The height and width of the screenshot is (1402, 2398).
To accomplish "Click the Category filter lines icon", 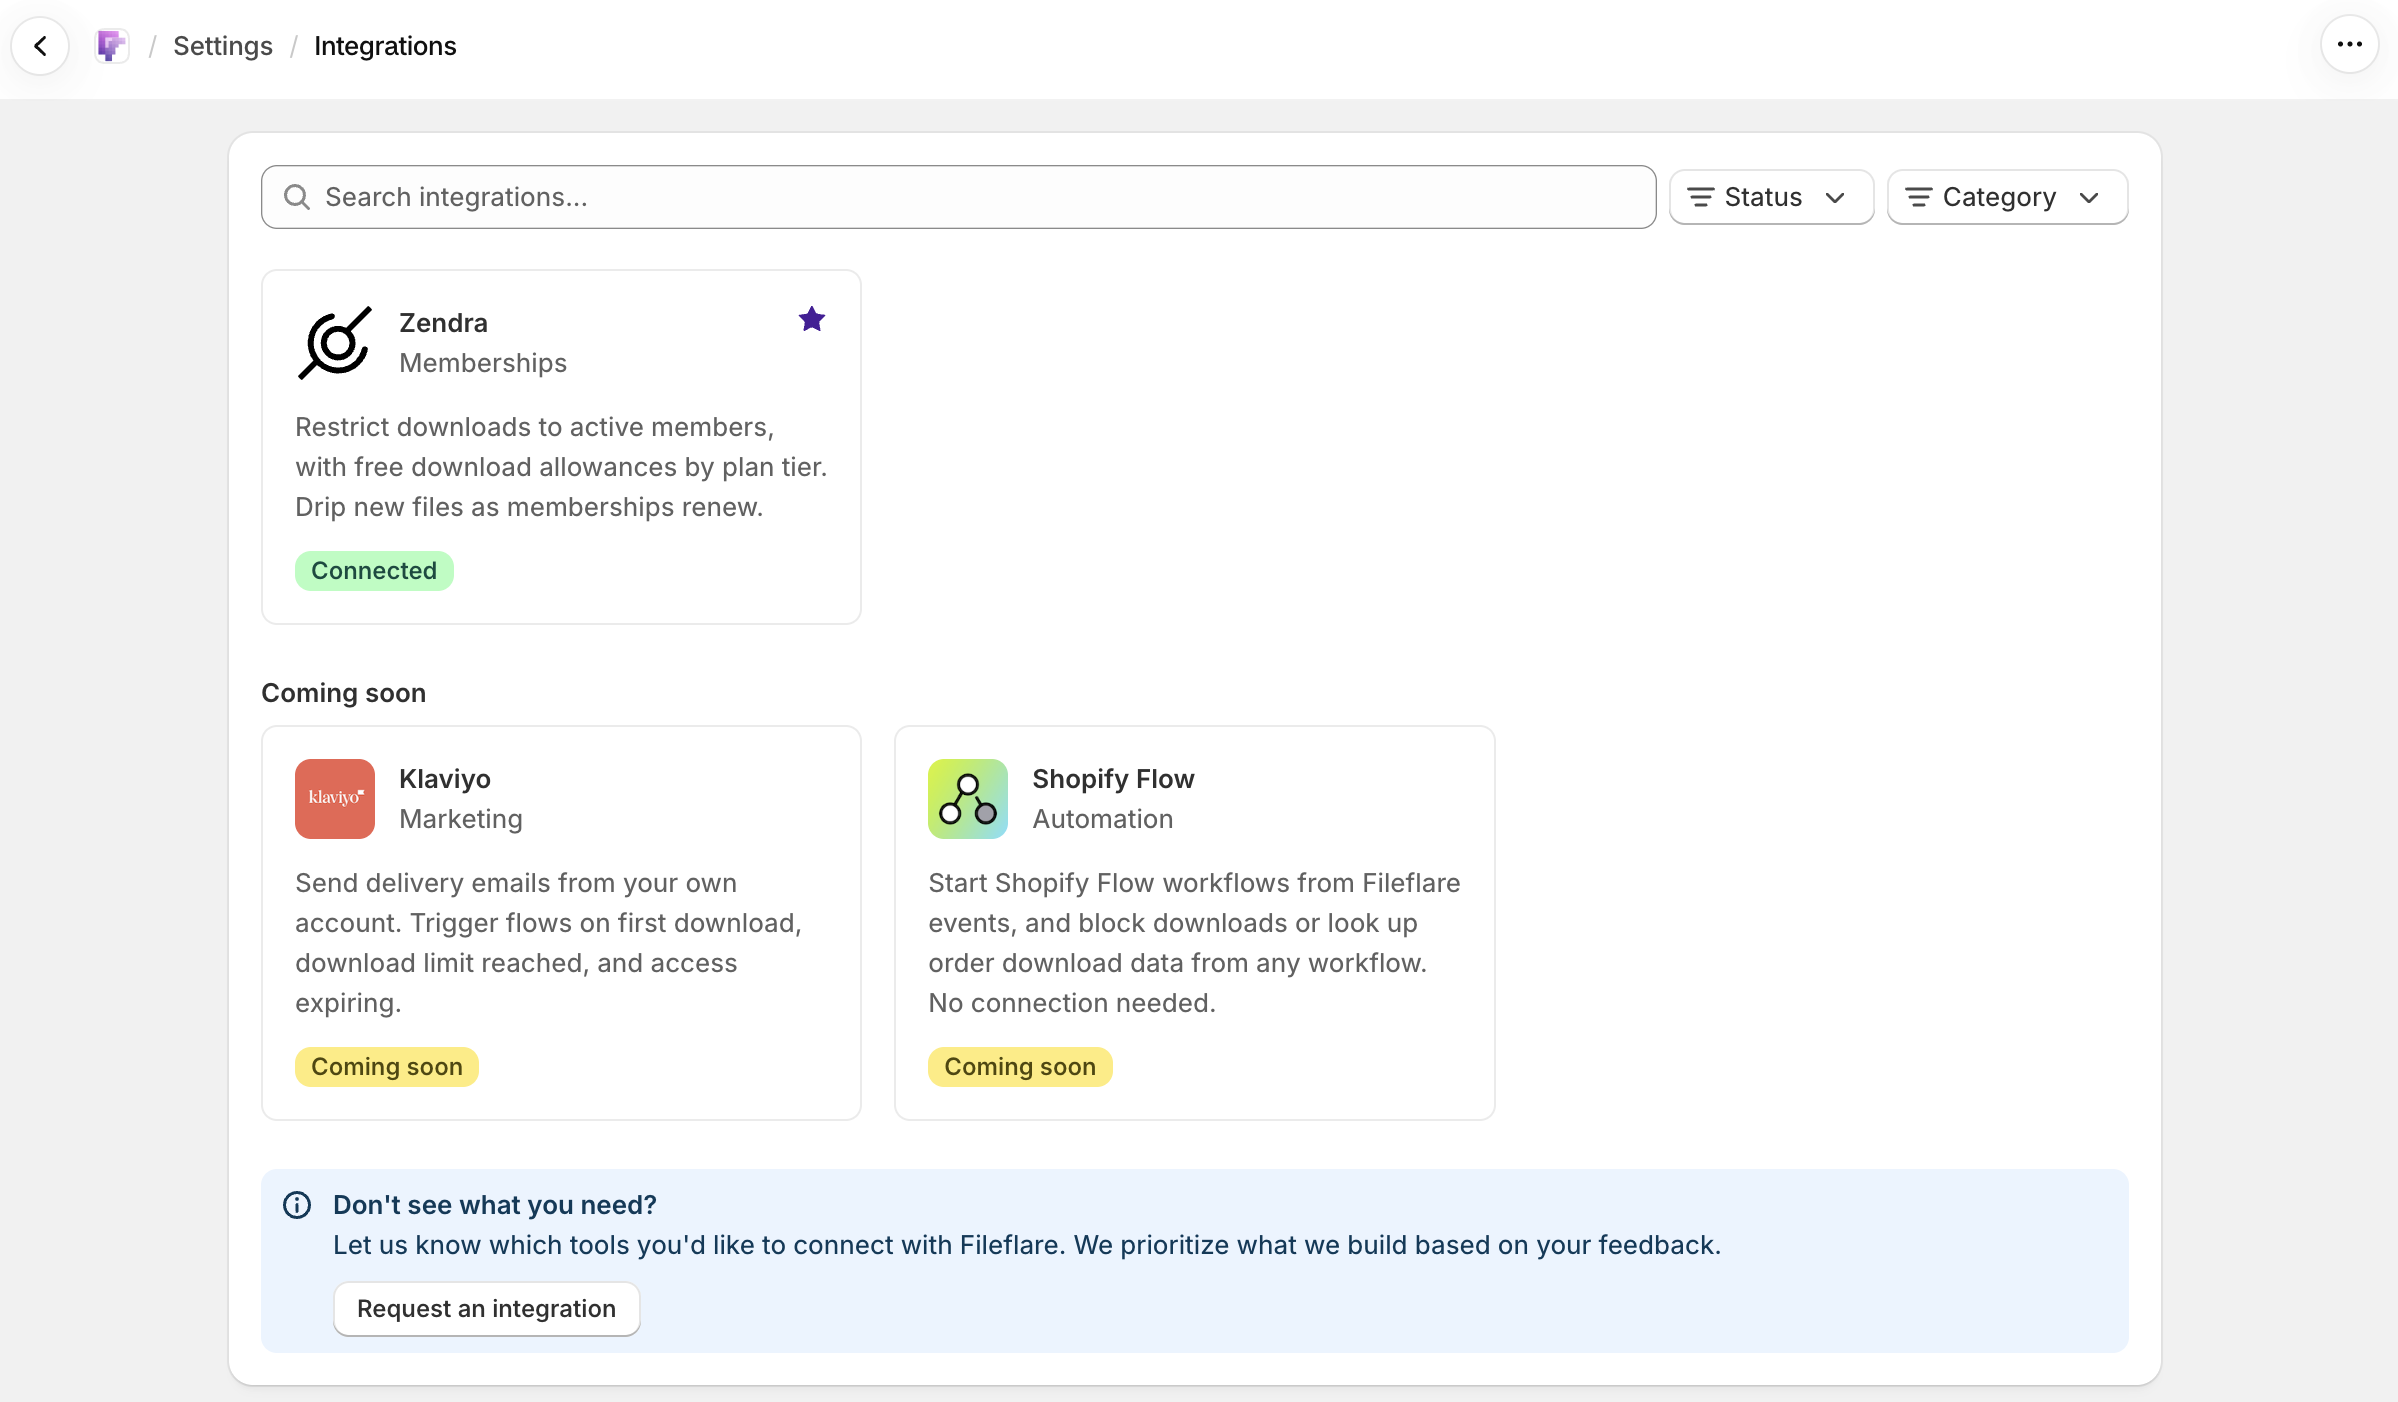I will coord(1919,197).
